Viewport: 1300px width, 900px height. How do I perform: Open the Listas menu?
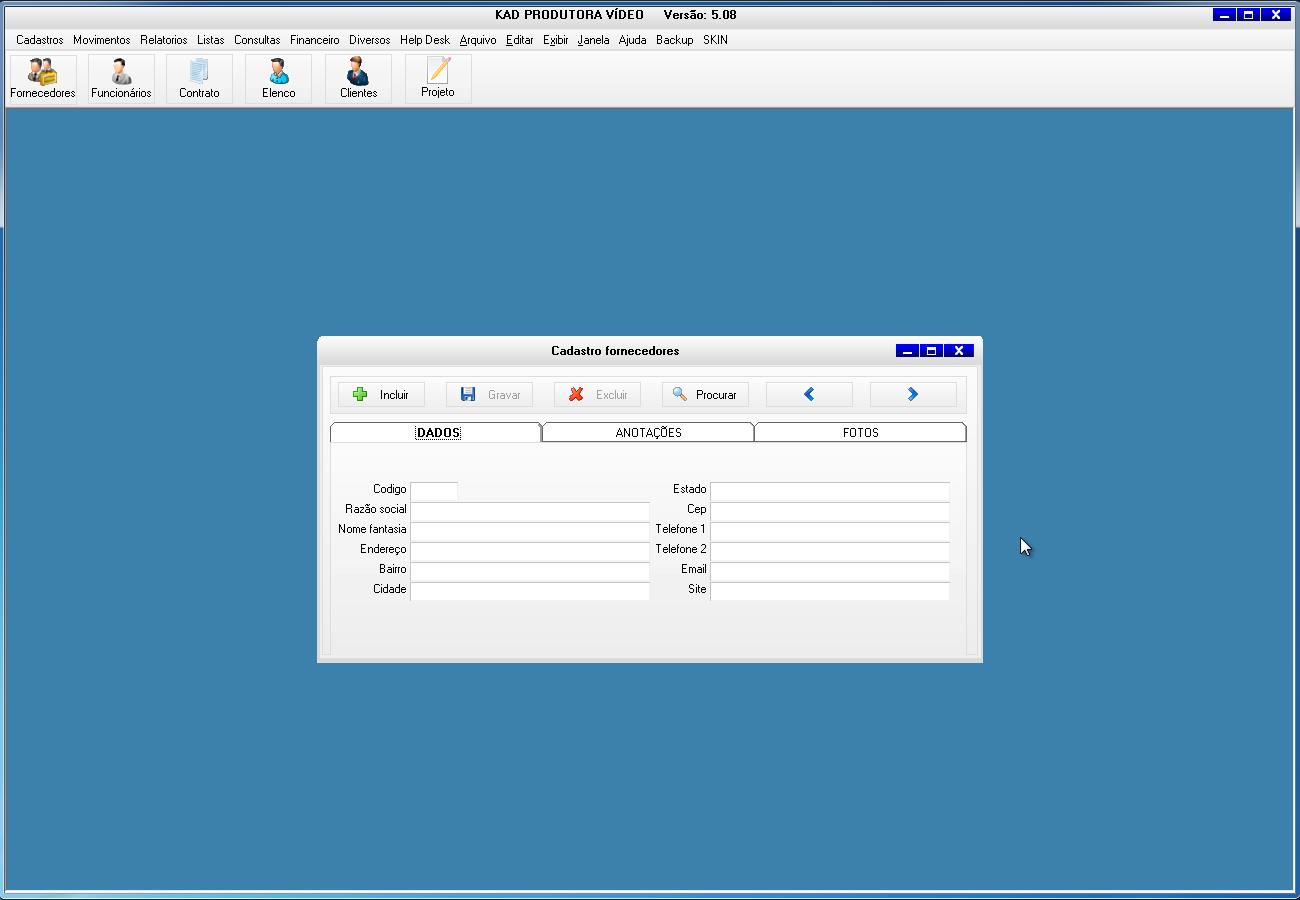(x=211, y=40)
